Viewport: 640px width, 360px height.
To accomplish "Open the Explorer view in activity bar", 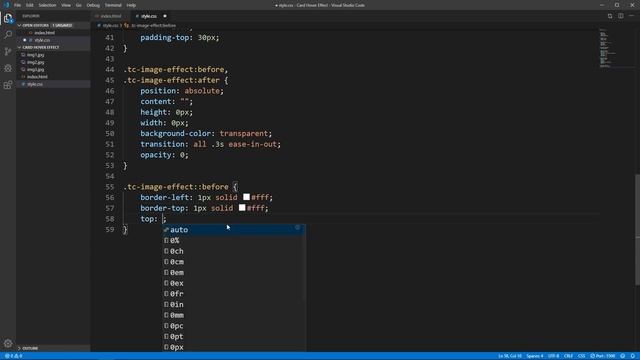I will [8, 18].
